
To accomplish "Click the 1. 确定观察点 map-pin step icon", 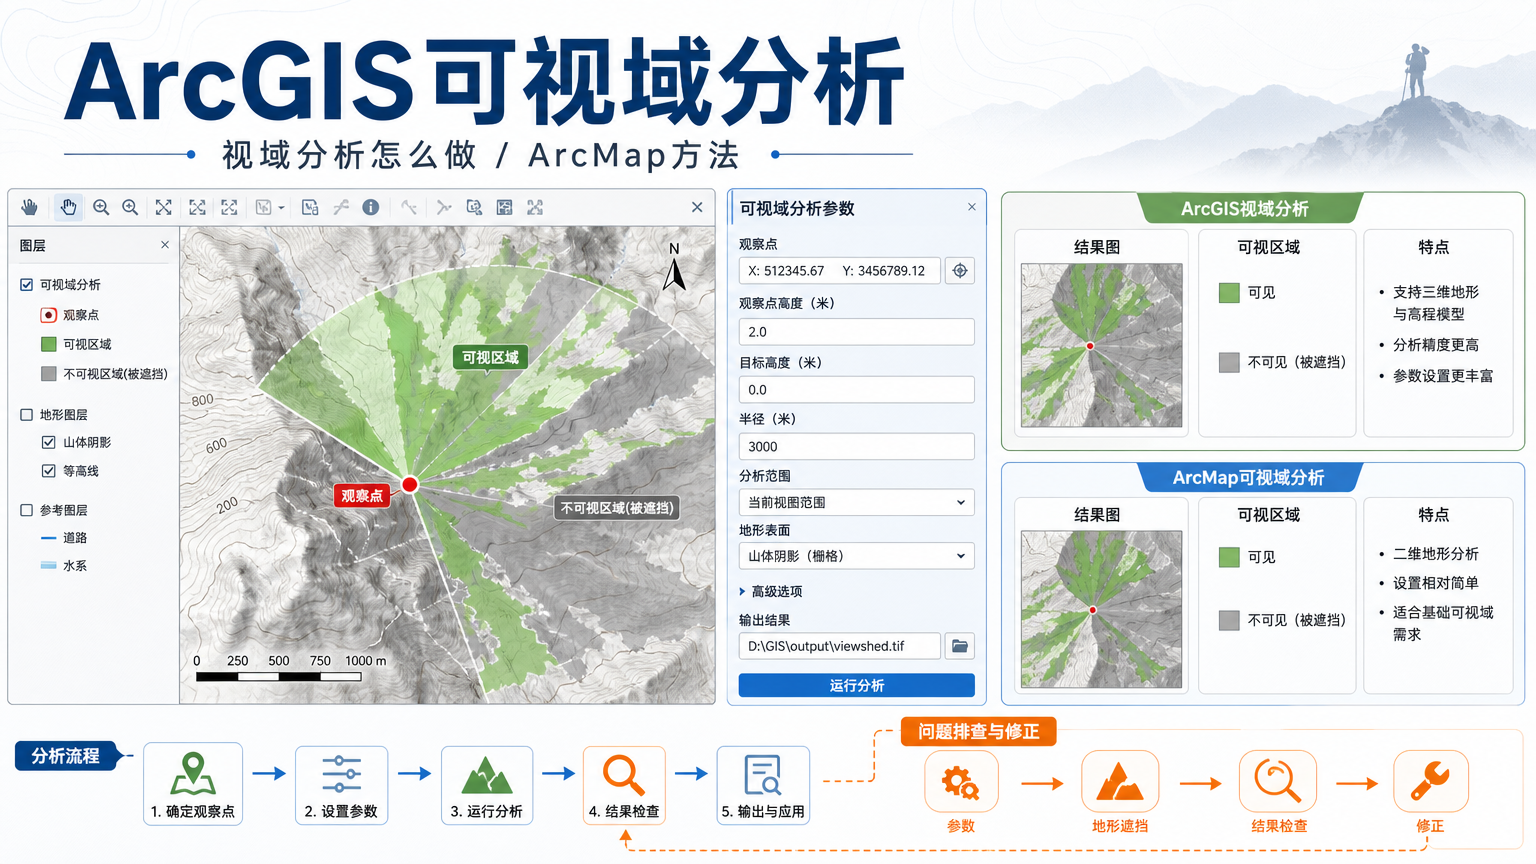I will click(x=193, y=773).
